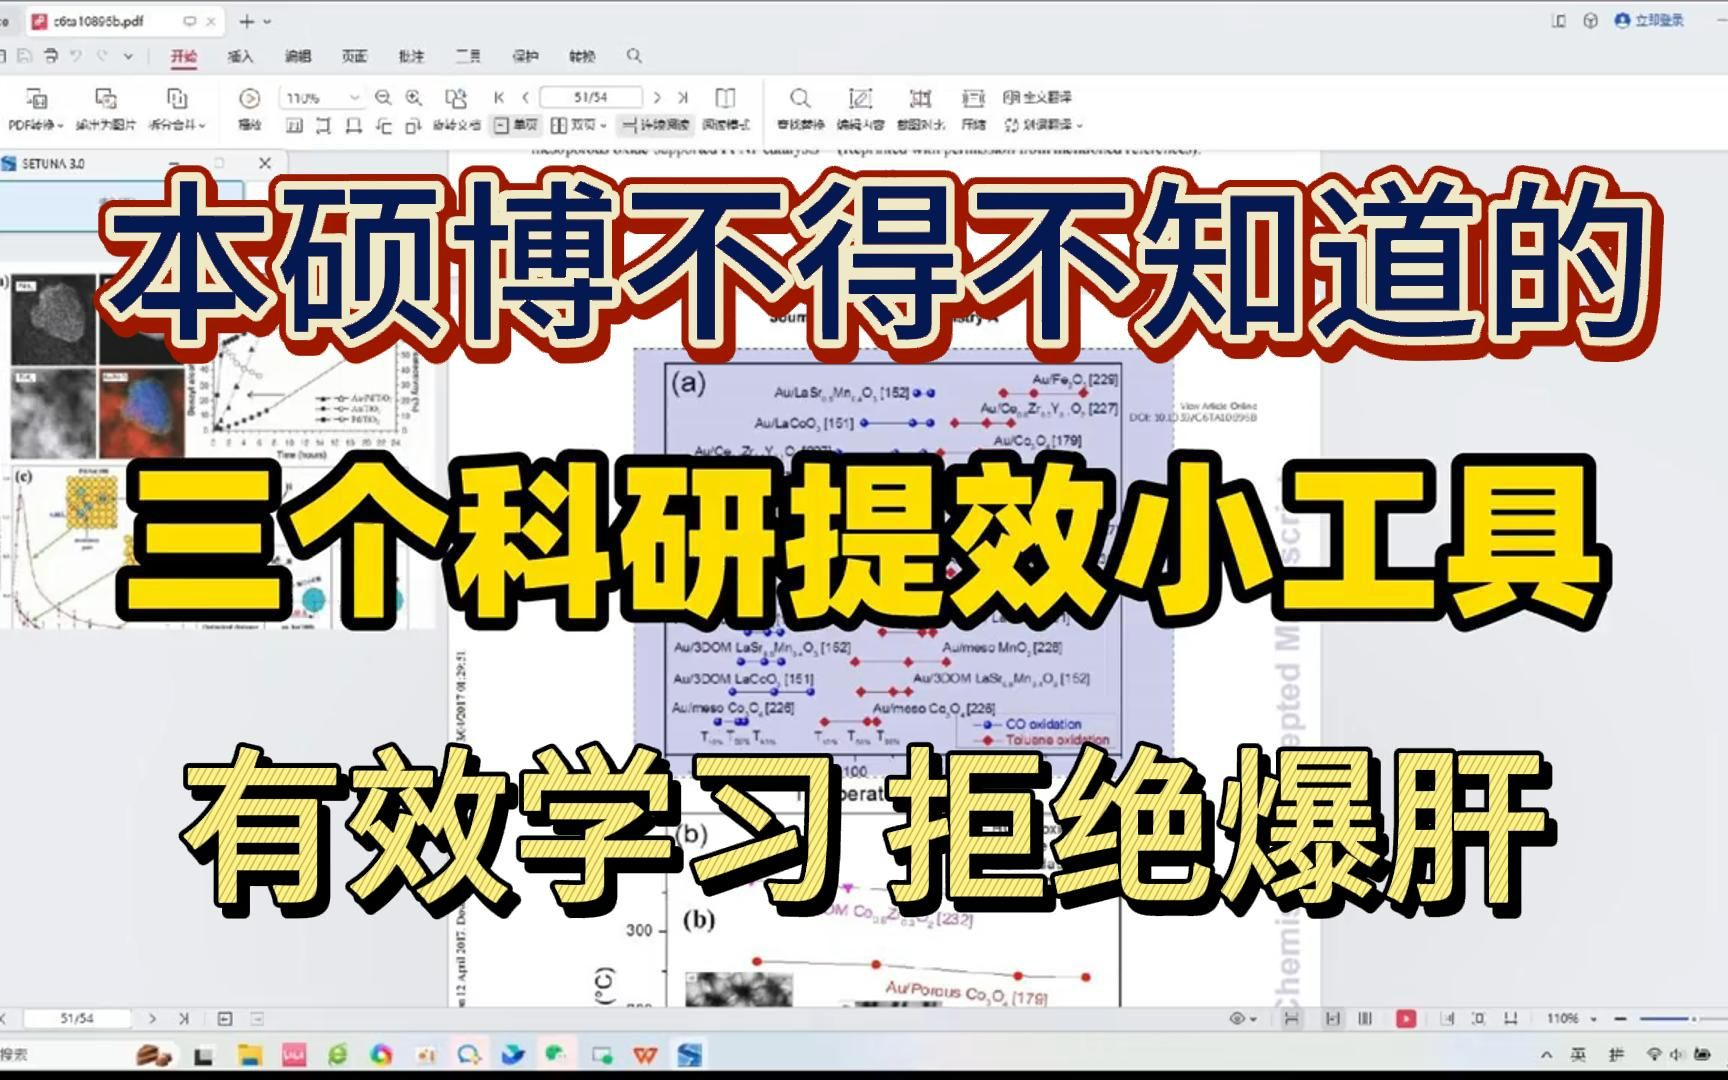Switch to 批注 ribbon tab
This screenshot has width=1728, height=1080.
pos(412,56)
